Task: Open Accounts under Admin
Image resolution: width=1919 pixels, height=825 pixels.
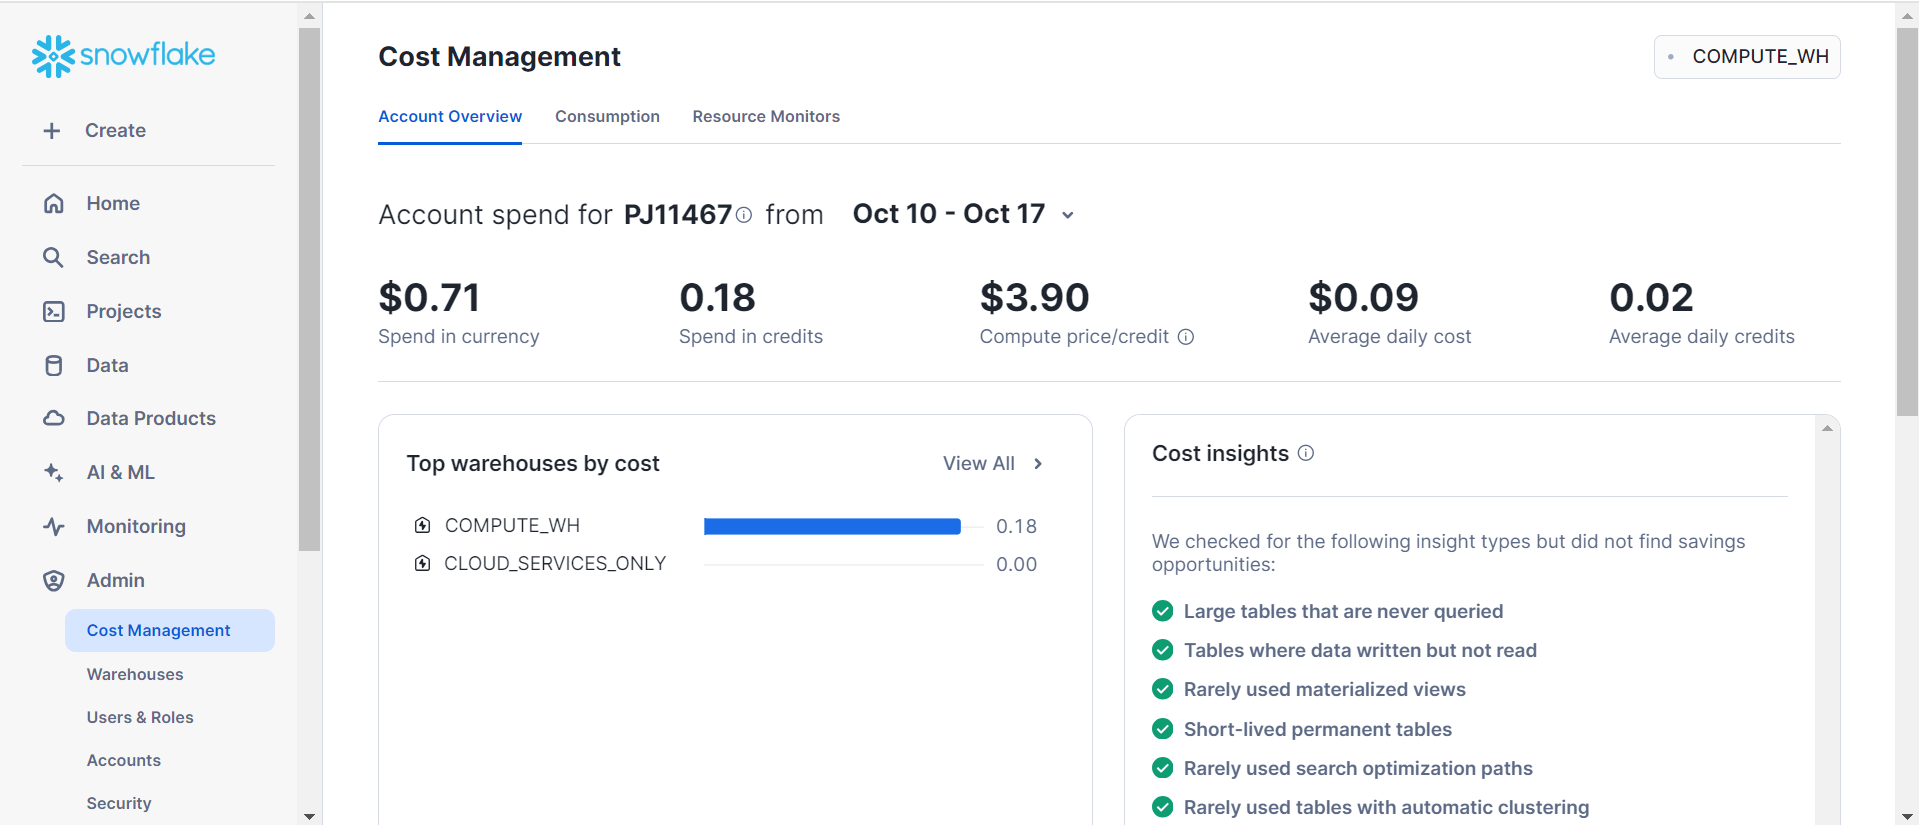Action: 124,761
